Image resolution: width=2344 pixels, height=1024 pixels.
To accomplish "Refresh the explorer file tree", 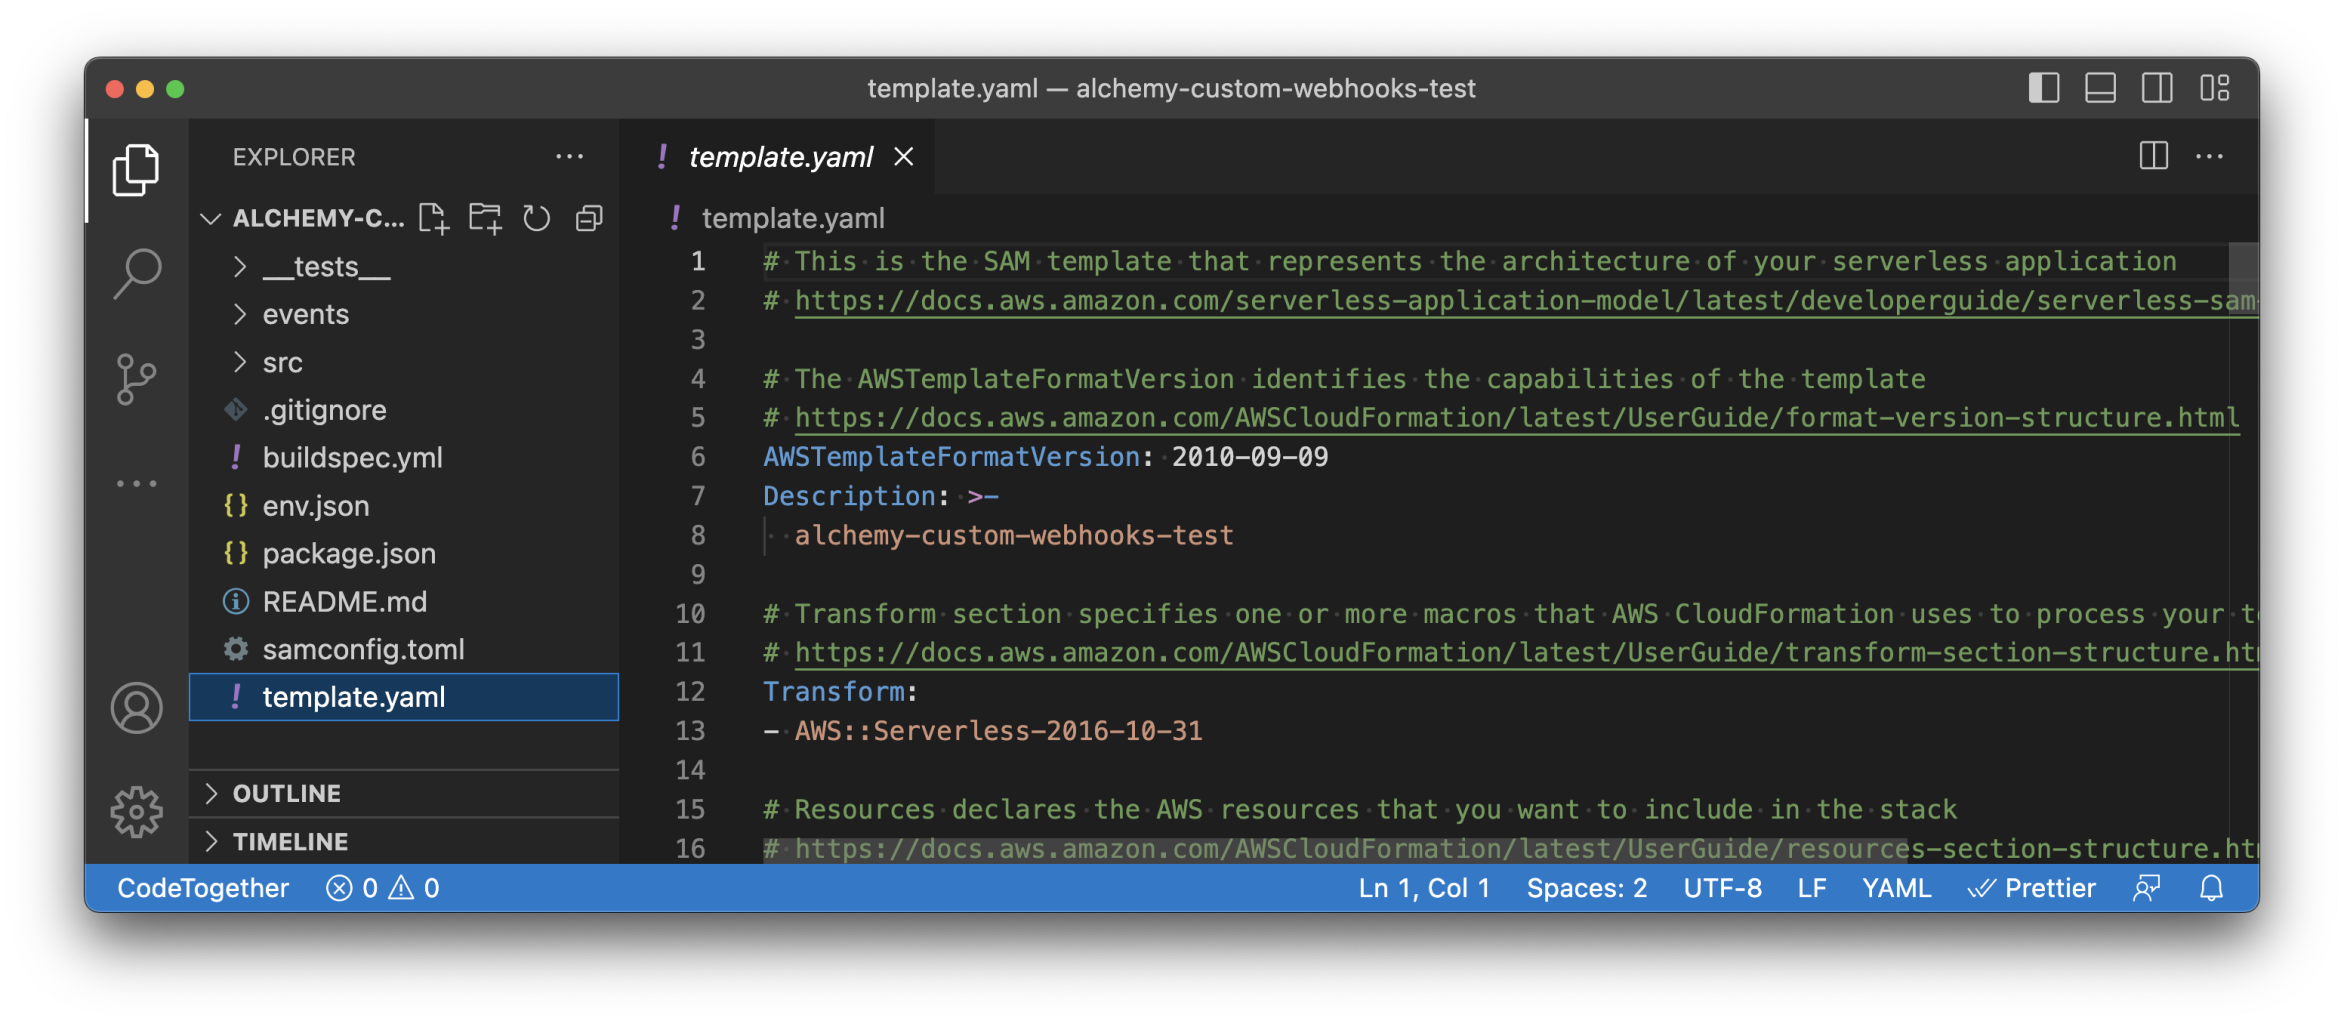I will click(x=537, y=218).
